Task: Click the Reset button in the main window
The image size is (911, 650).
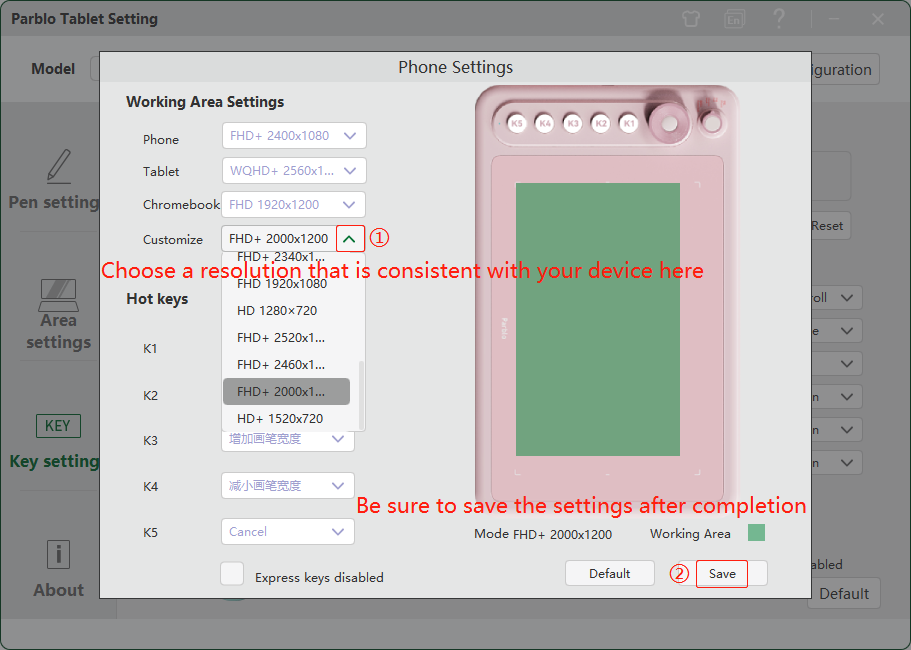Action: [x=830, y=225]
